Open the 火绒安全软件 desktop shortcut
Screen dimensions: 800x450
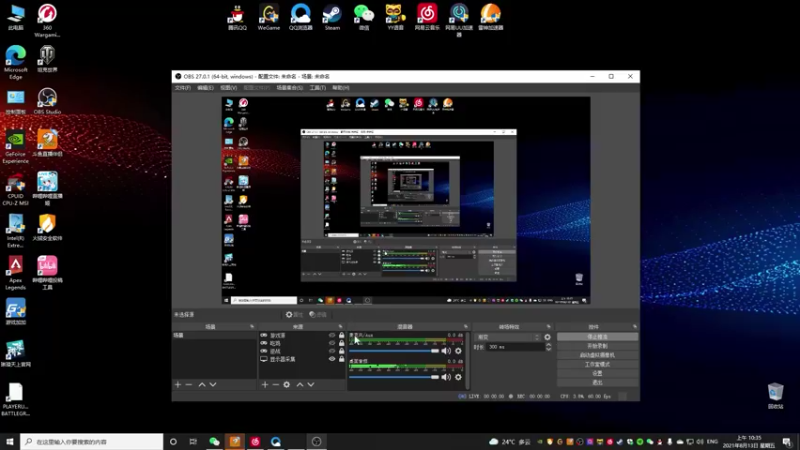pyautogui.click(x=47, y=228)
